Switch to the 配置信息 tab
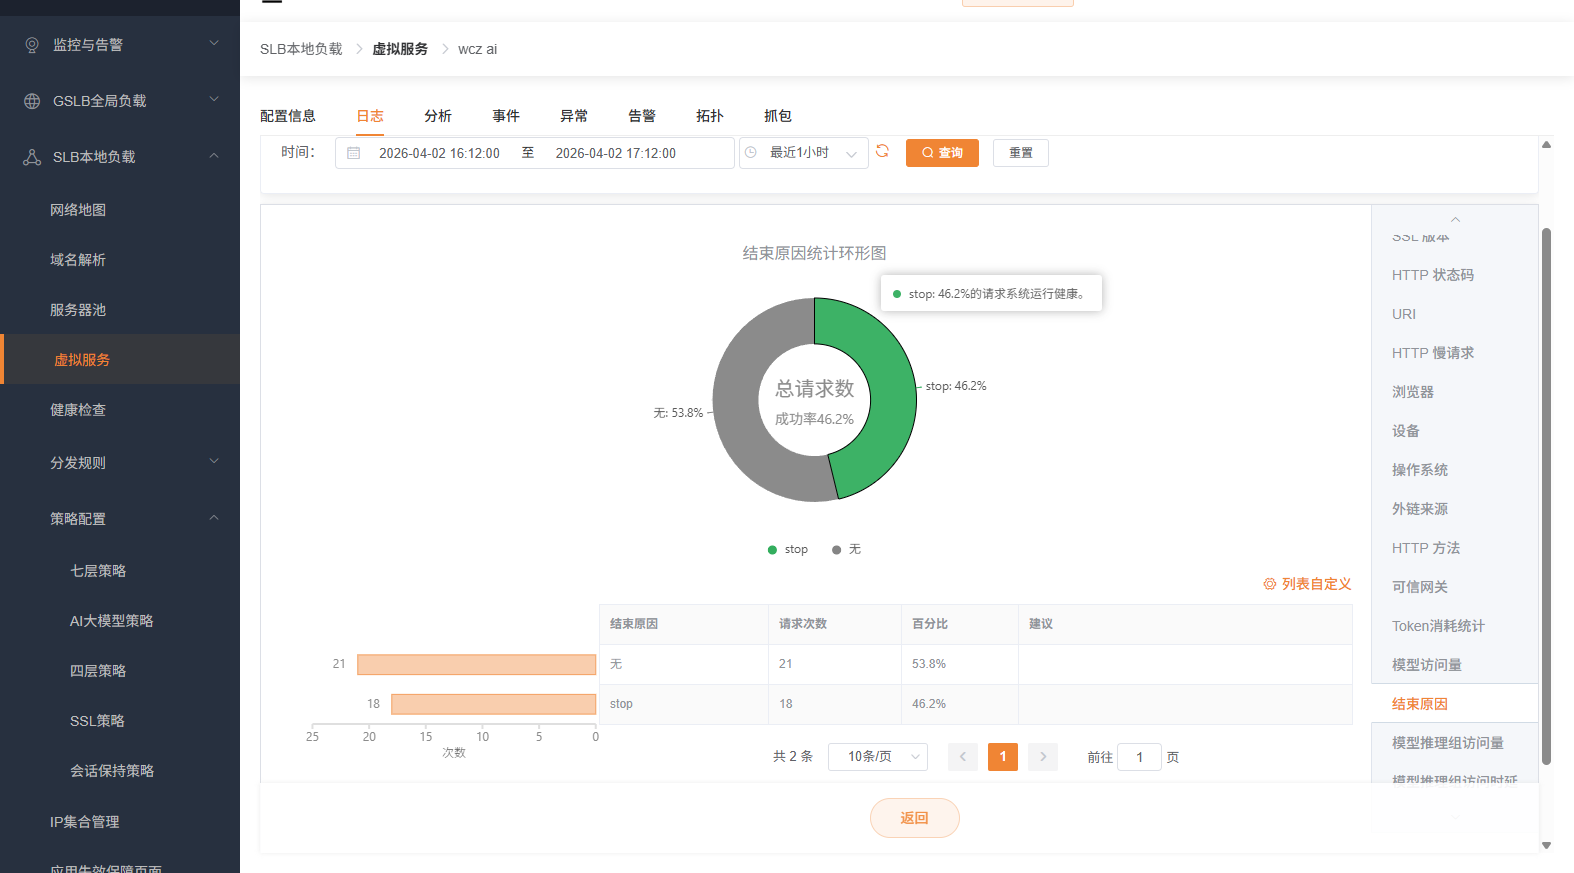This screenshot has width=1574, height=873. point(288,116)
